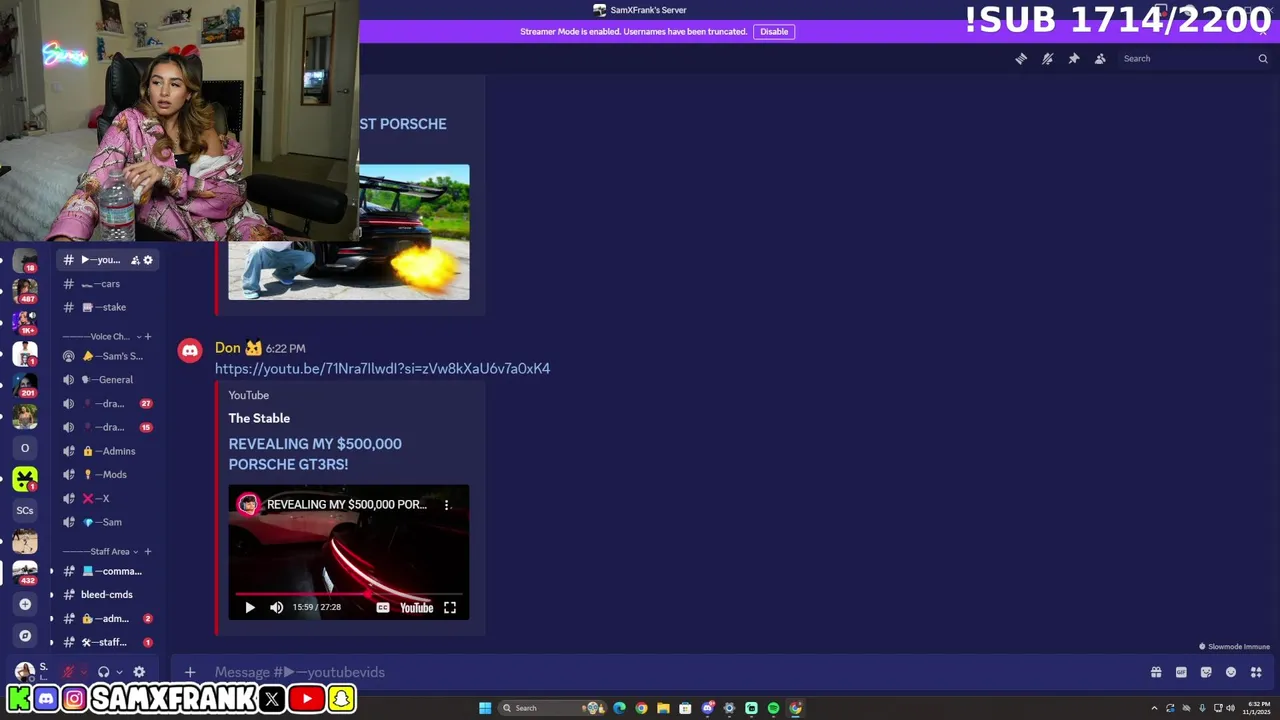Select server icon with 487 badge
Screen dimensions: 1280x720
25,291
